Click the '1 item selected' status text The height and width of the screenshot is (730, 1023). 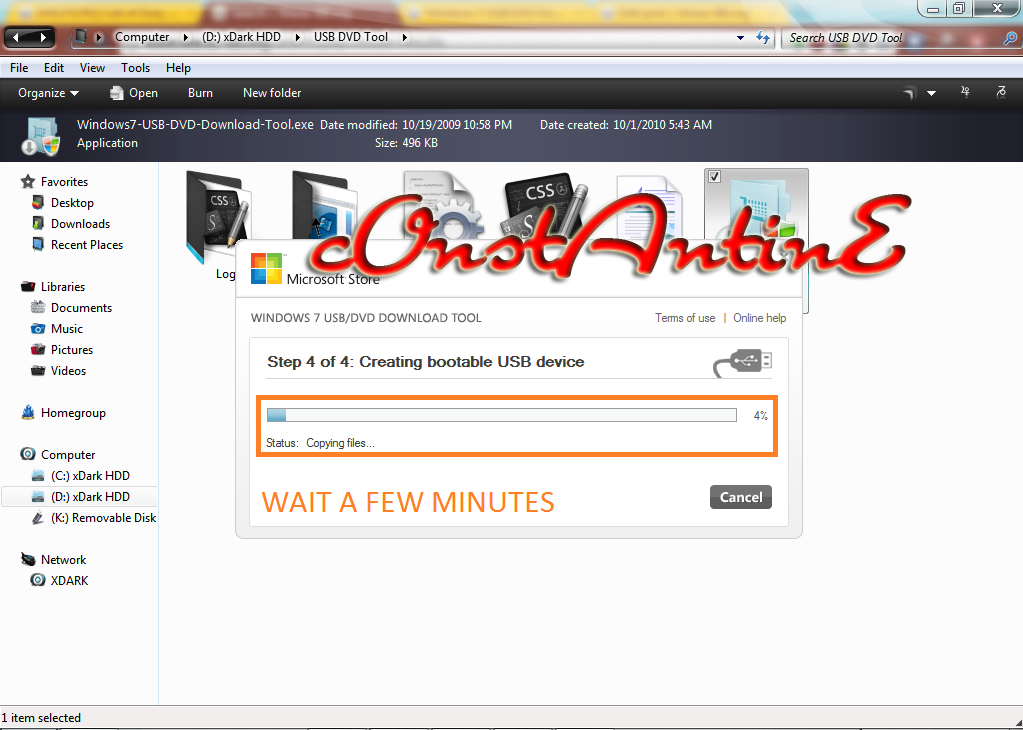click(41, 718)
